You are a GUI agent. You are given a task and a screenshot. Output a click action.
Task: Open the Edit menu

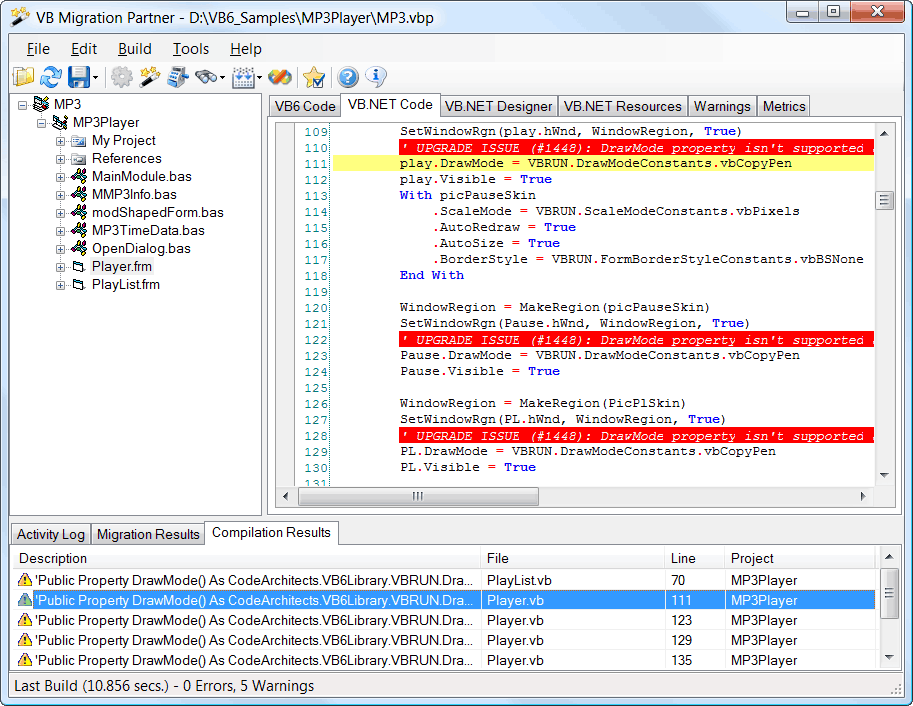tap(84, 49)
